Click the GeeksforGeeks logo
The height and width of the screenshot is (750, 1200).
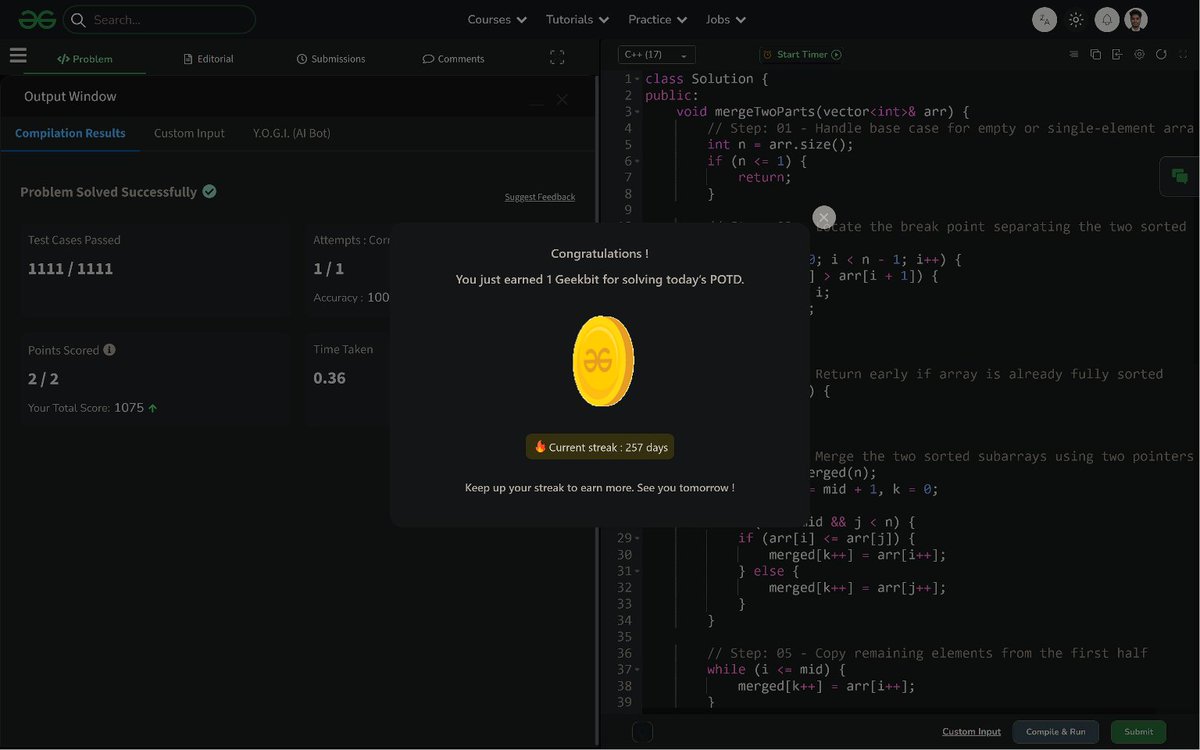coord(37,19)
